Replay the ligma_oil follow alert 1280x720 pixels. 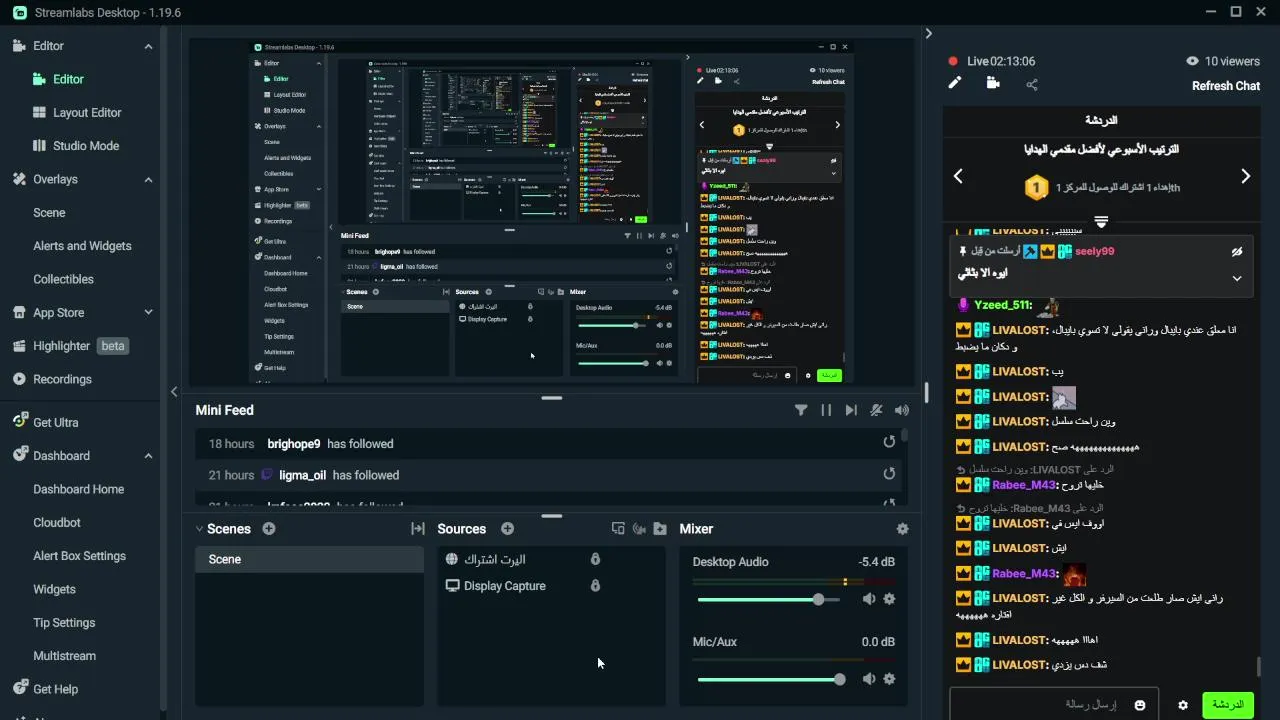889,475
